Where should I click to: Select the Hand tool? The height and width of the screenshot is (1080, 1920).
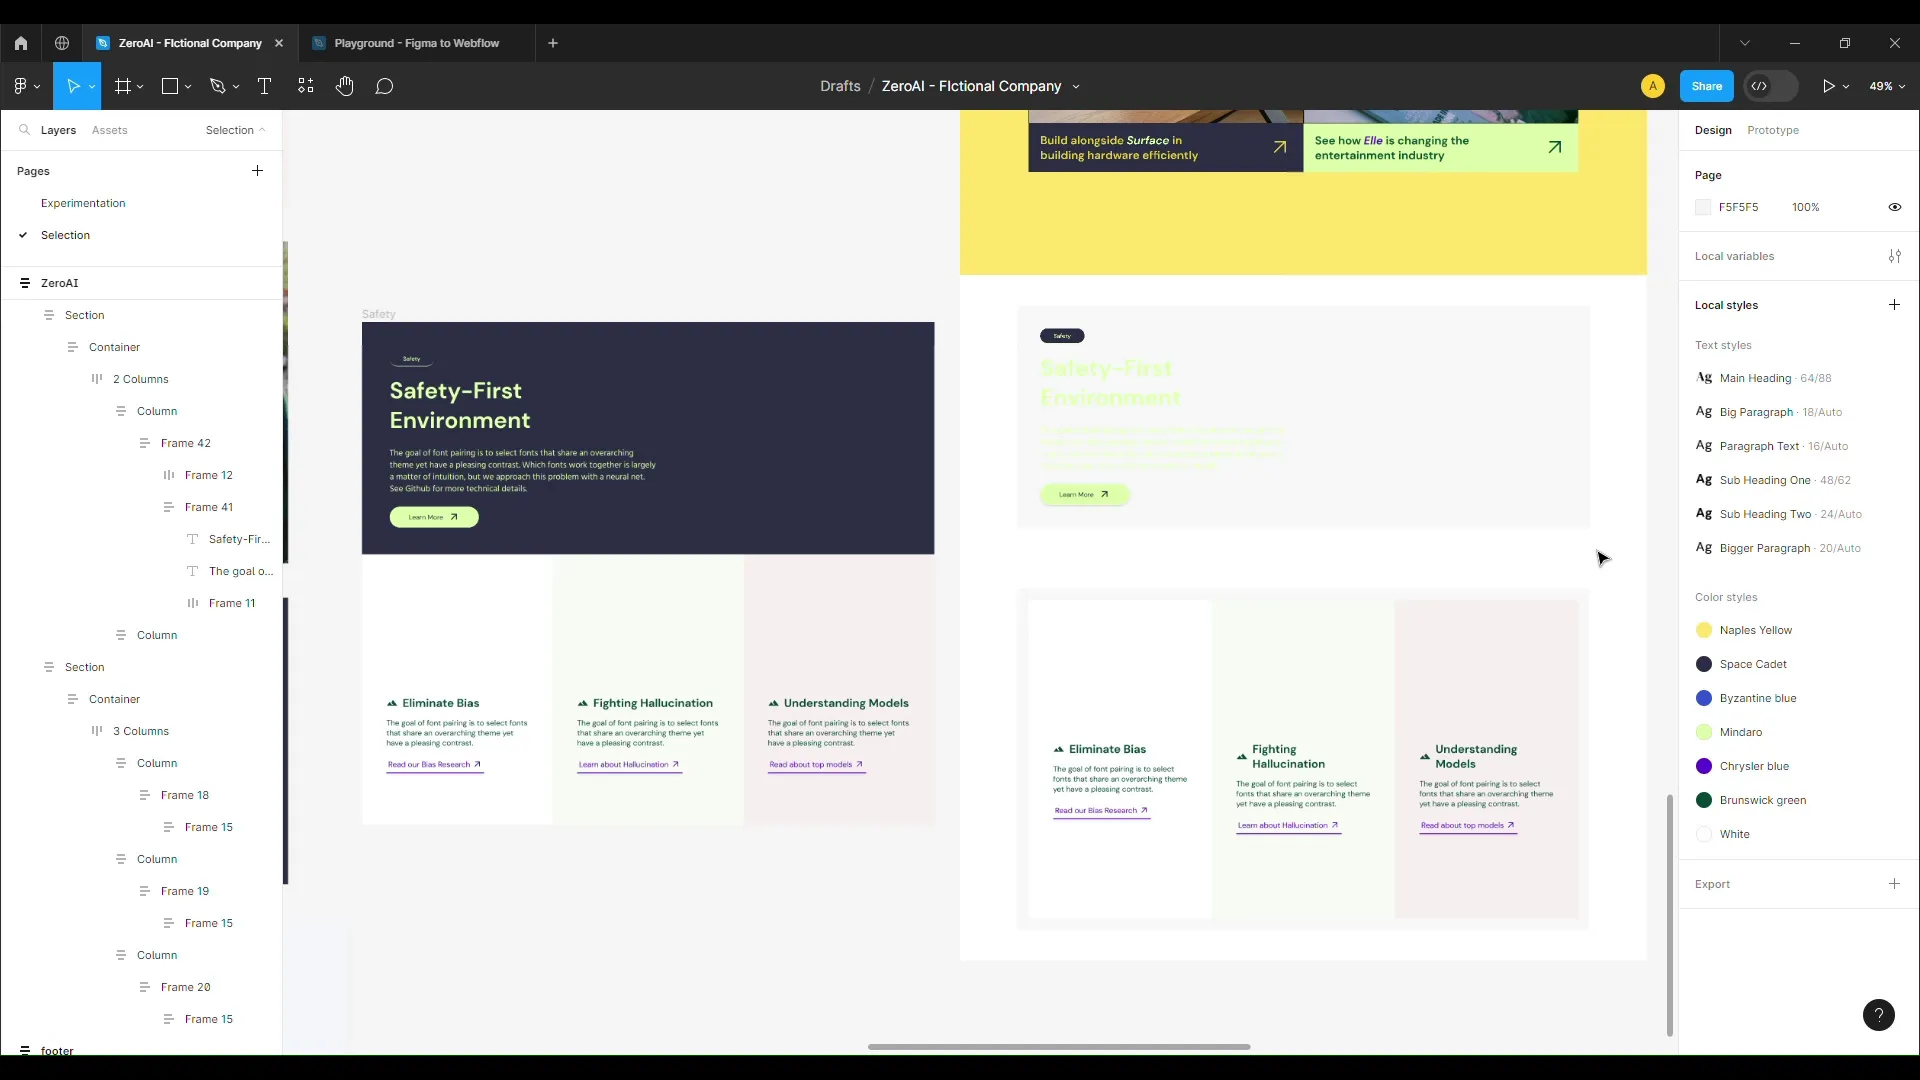(345, 86)
